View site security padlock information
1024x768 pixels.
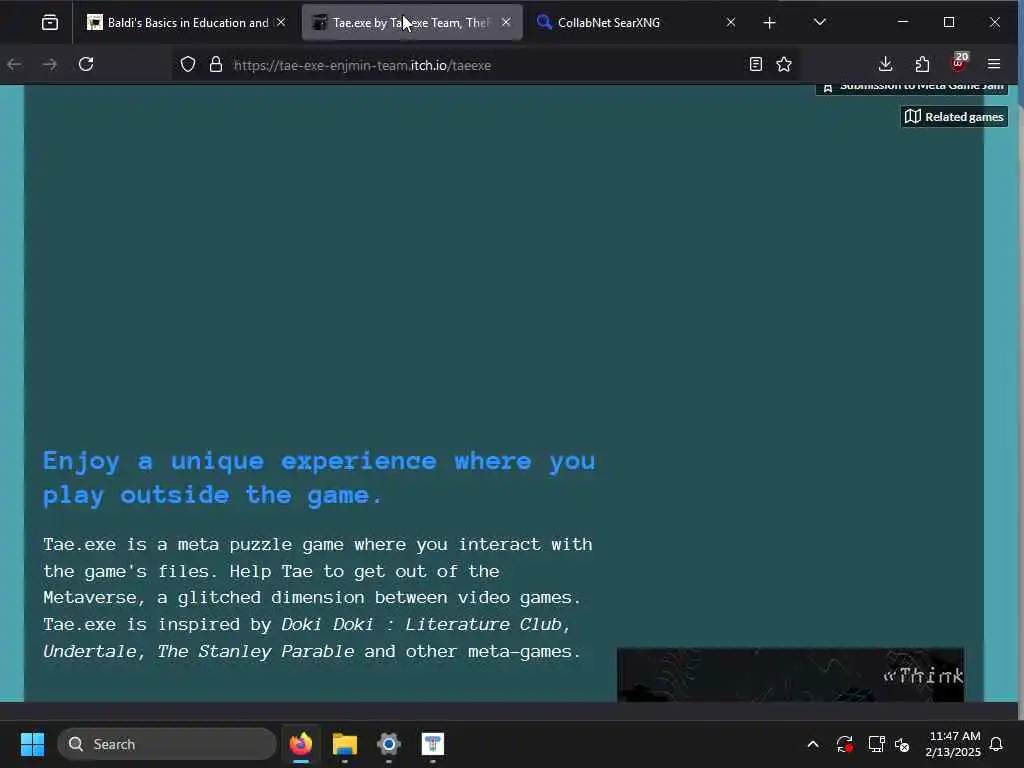(x=216, y=65)
